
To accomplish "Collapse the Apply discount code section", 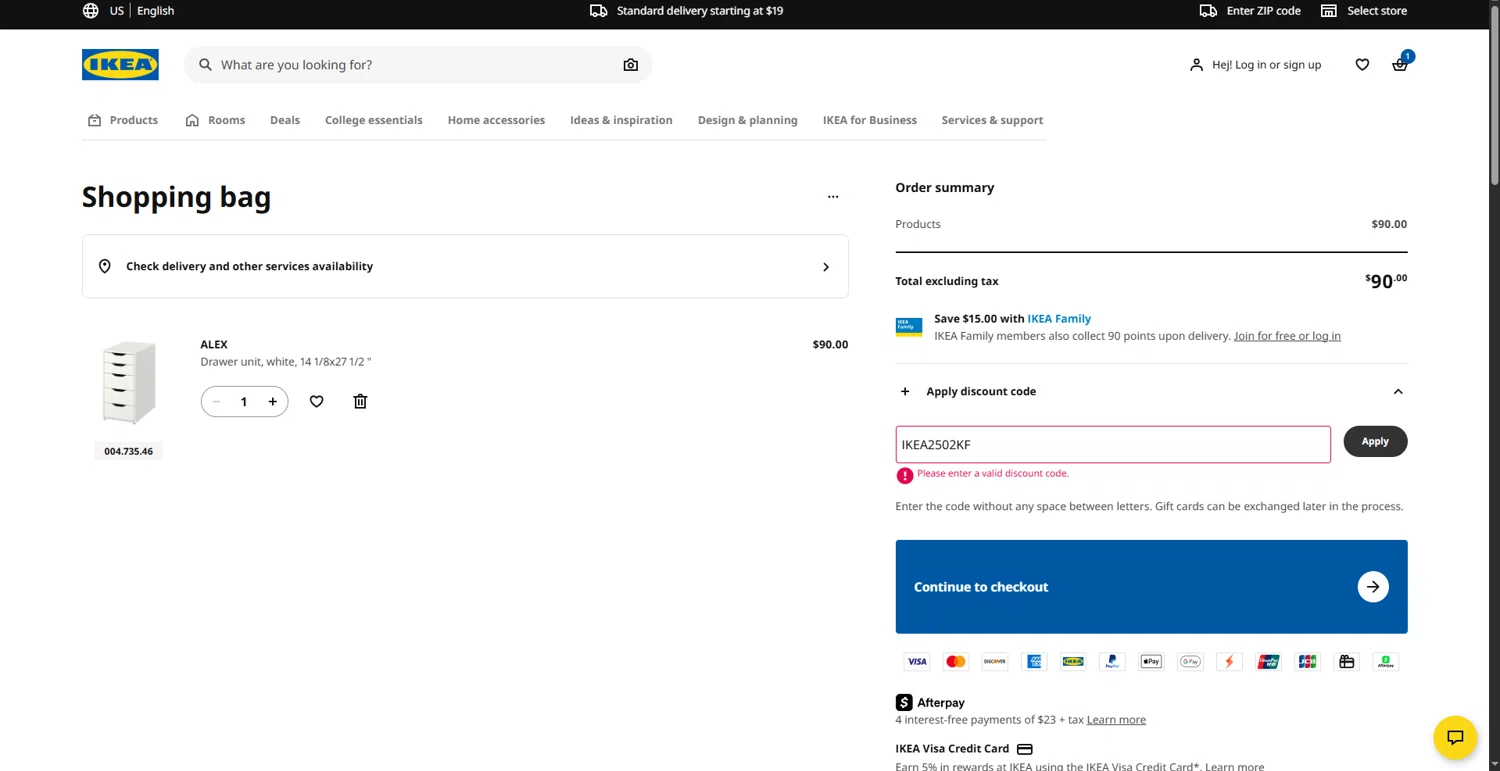I will [1151, 391].
